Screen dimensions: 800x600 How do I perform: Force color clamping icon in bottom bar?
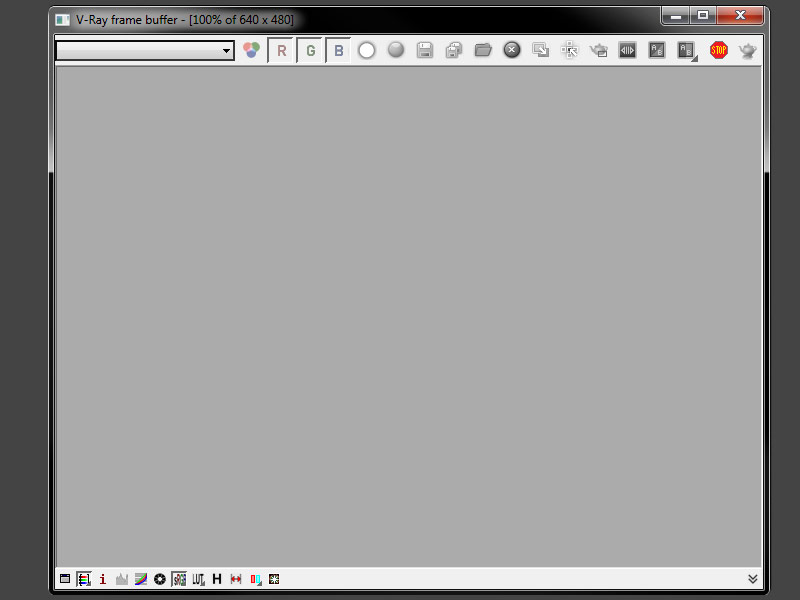coord(84,579)
